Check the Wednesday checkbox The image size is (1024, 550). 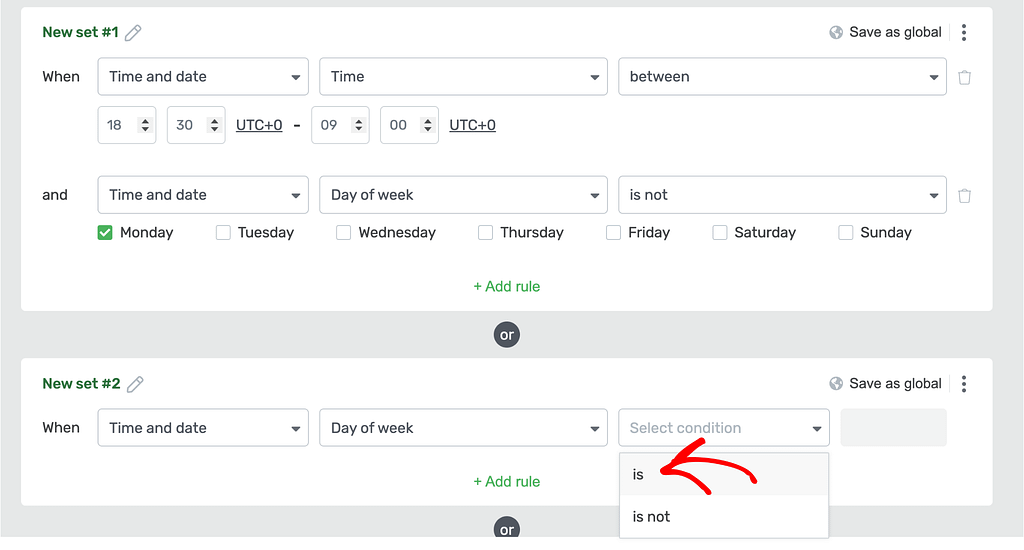tap(344, 233)
